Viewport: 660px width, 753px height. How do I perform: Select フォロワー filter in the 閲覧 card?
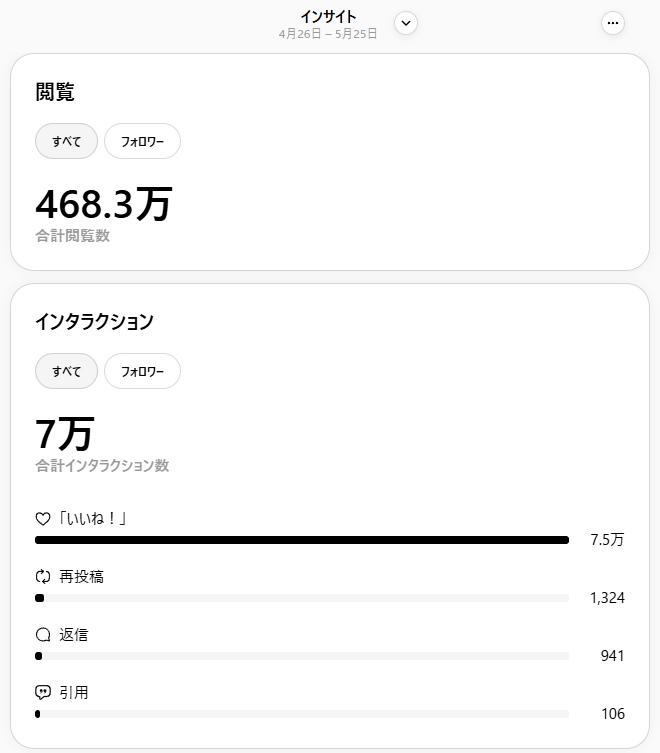142,141
